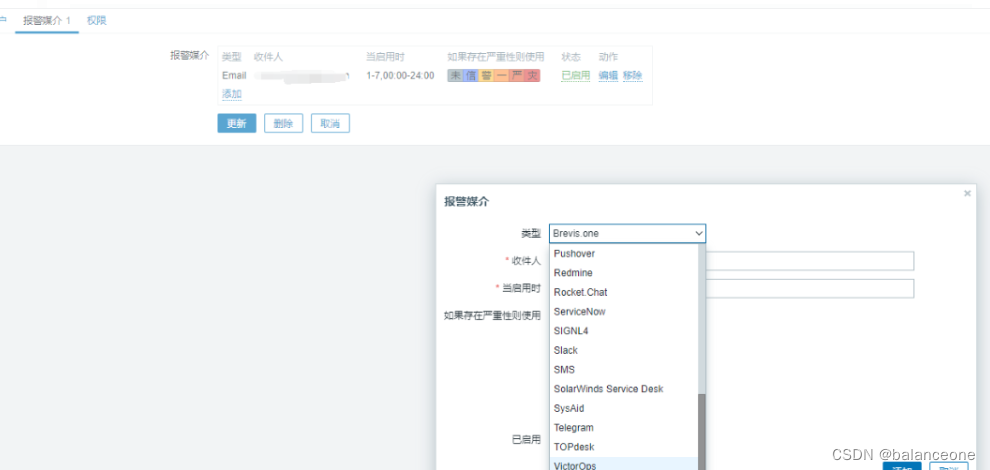Switch to the 报警媒介 tab

point(47,21)
